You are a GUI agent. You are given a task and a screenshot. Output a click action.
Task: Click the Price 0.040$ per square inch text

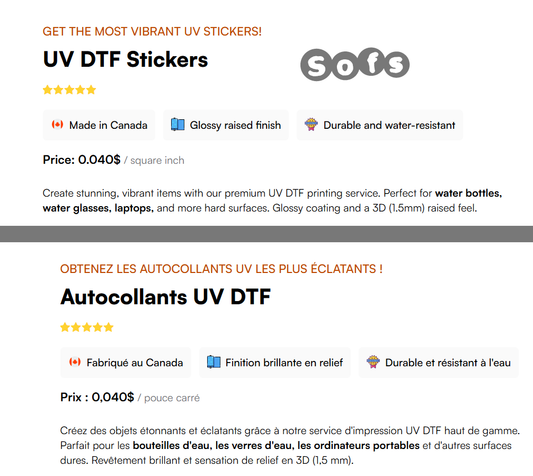click(x=114, y=160)
